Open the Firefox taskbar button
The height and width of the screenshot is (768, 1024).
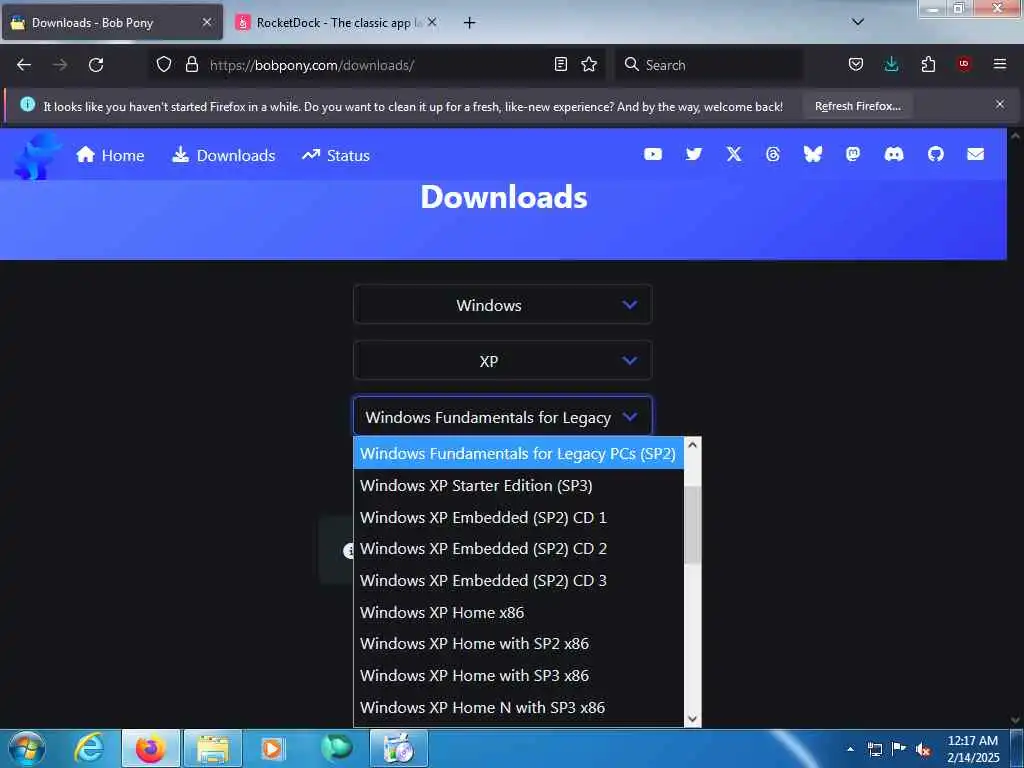click(x=151, y=748)
